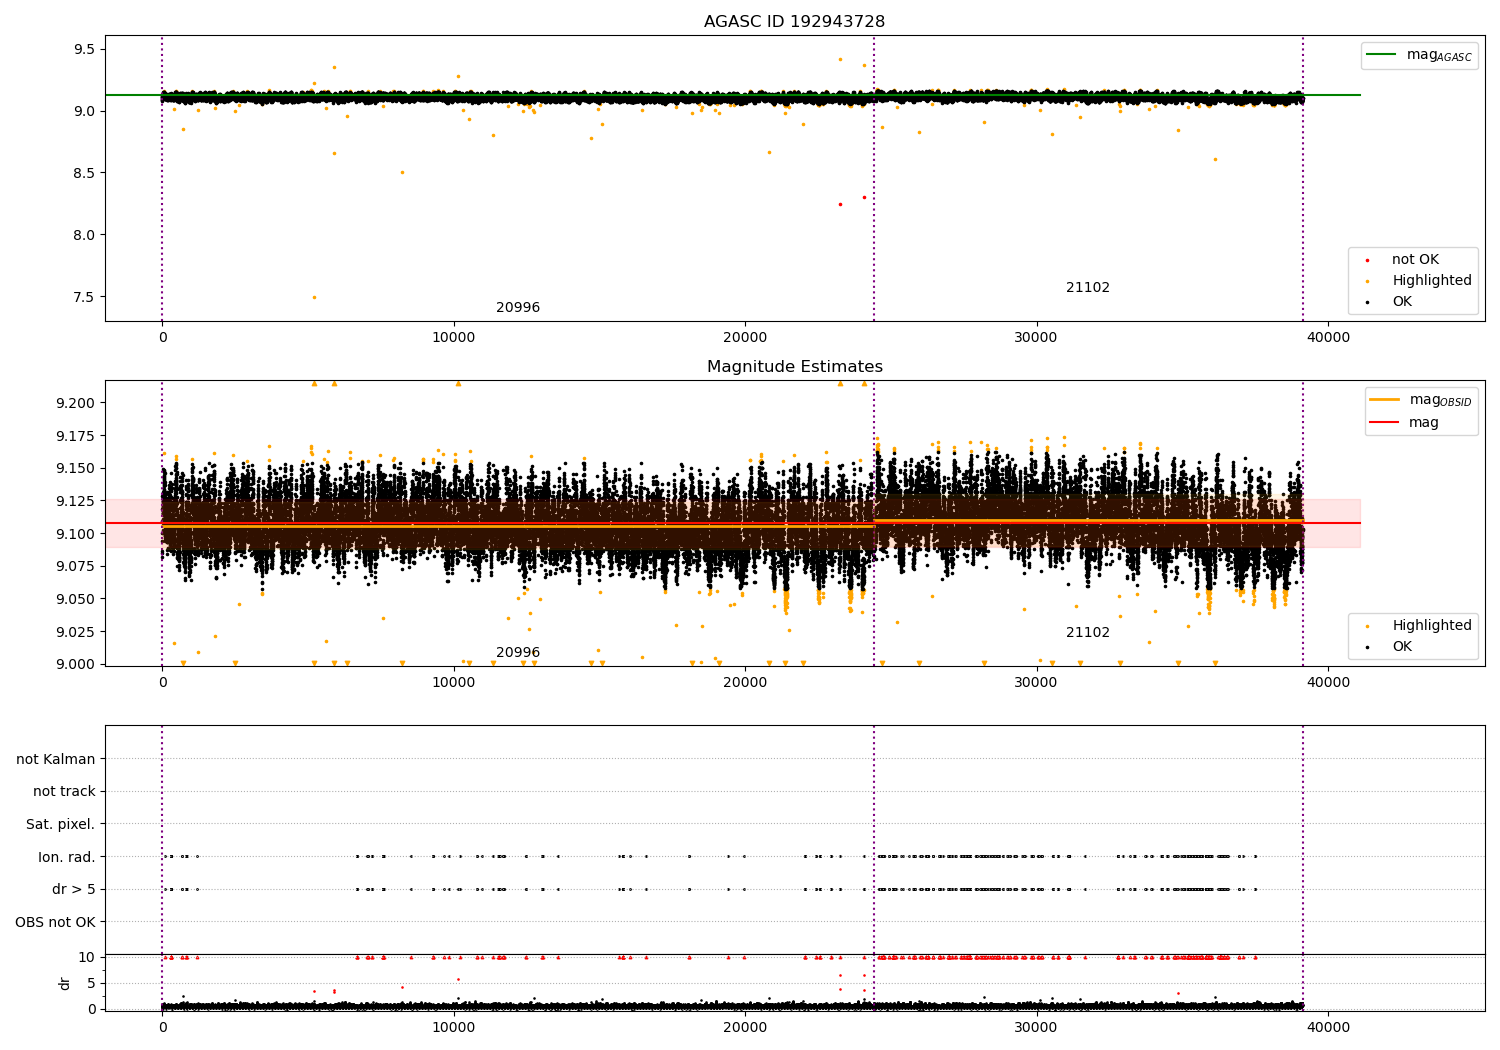
Task: Click the dr > 5 row label
Action: (74, 889)
